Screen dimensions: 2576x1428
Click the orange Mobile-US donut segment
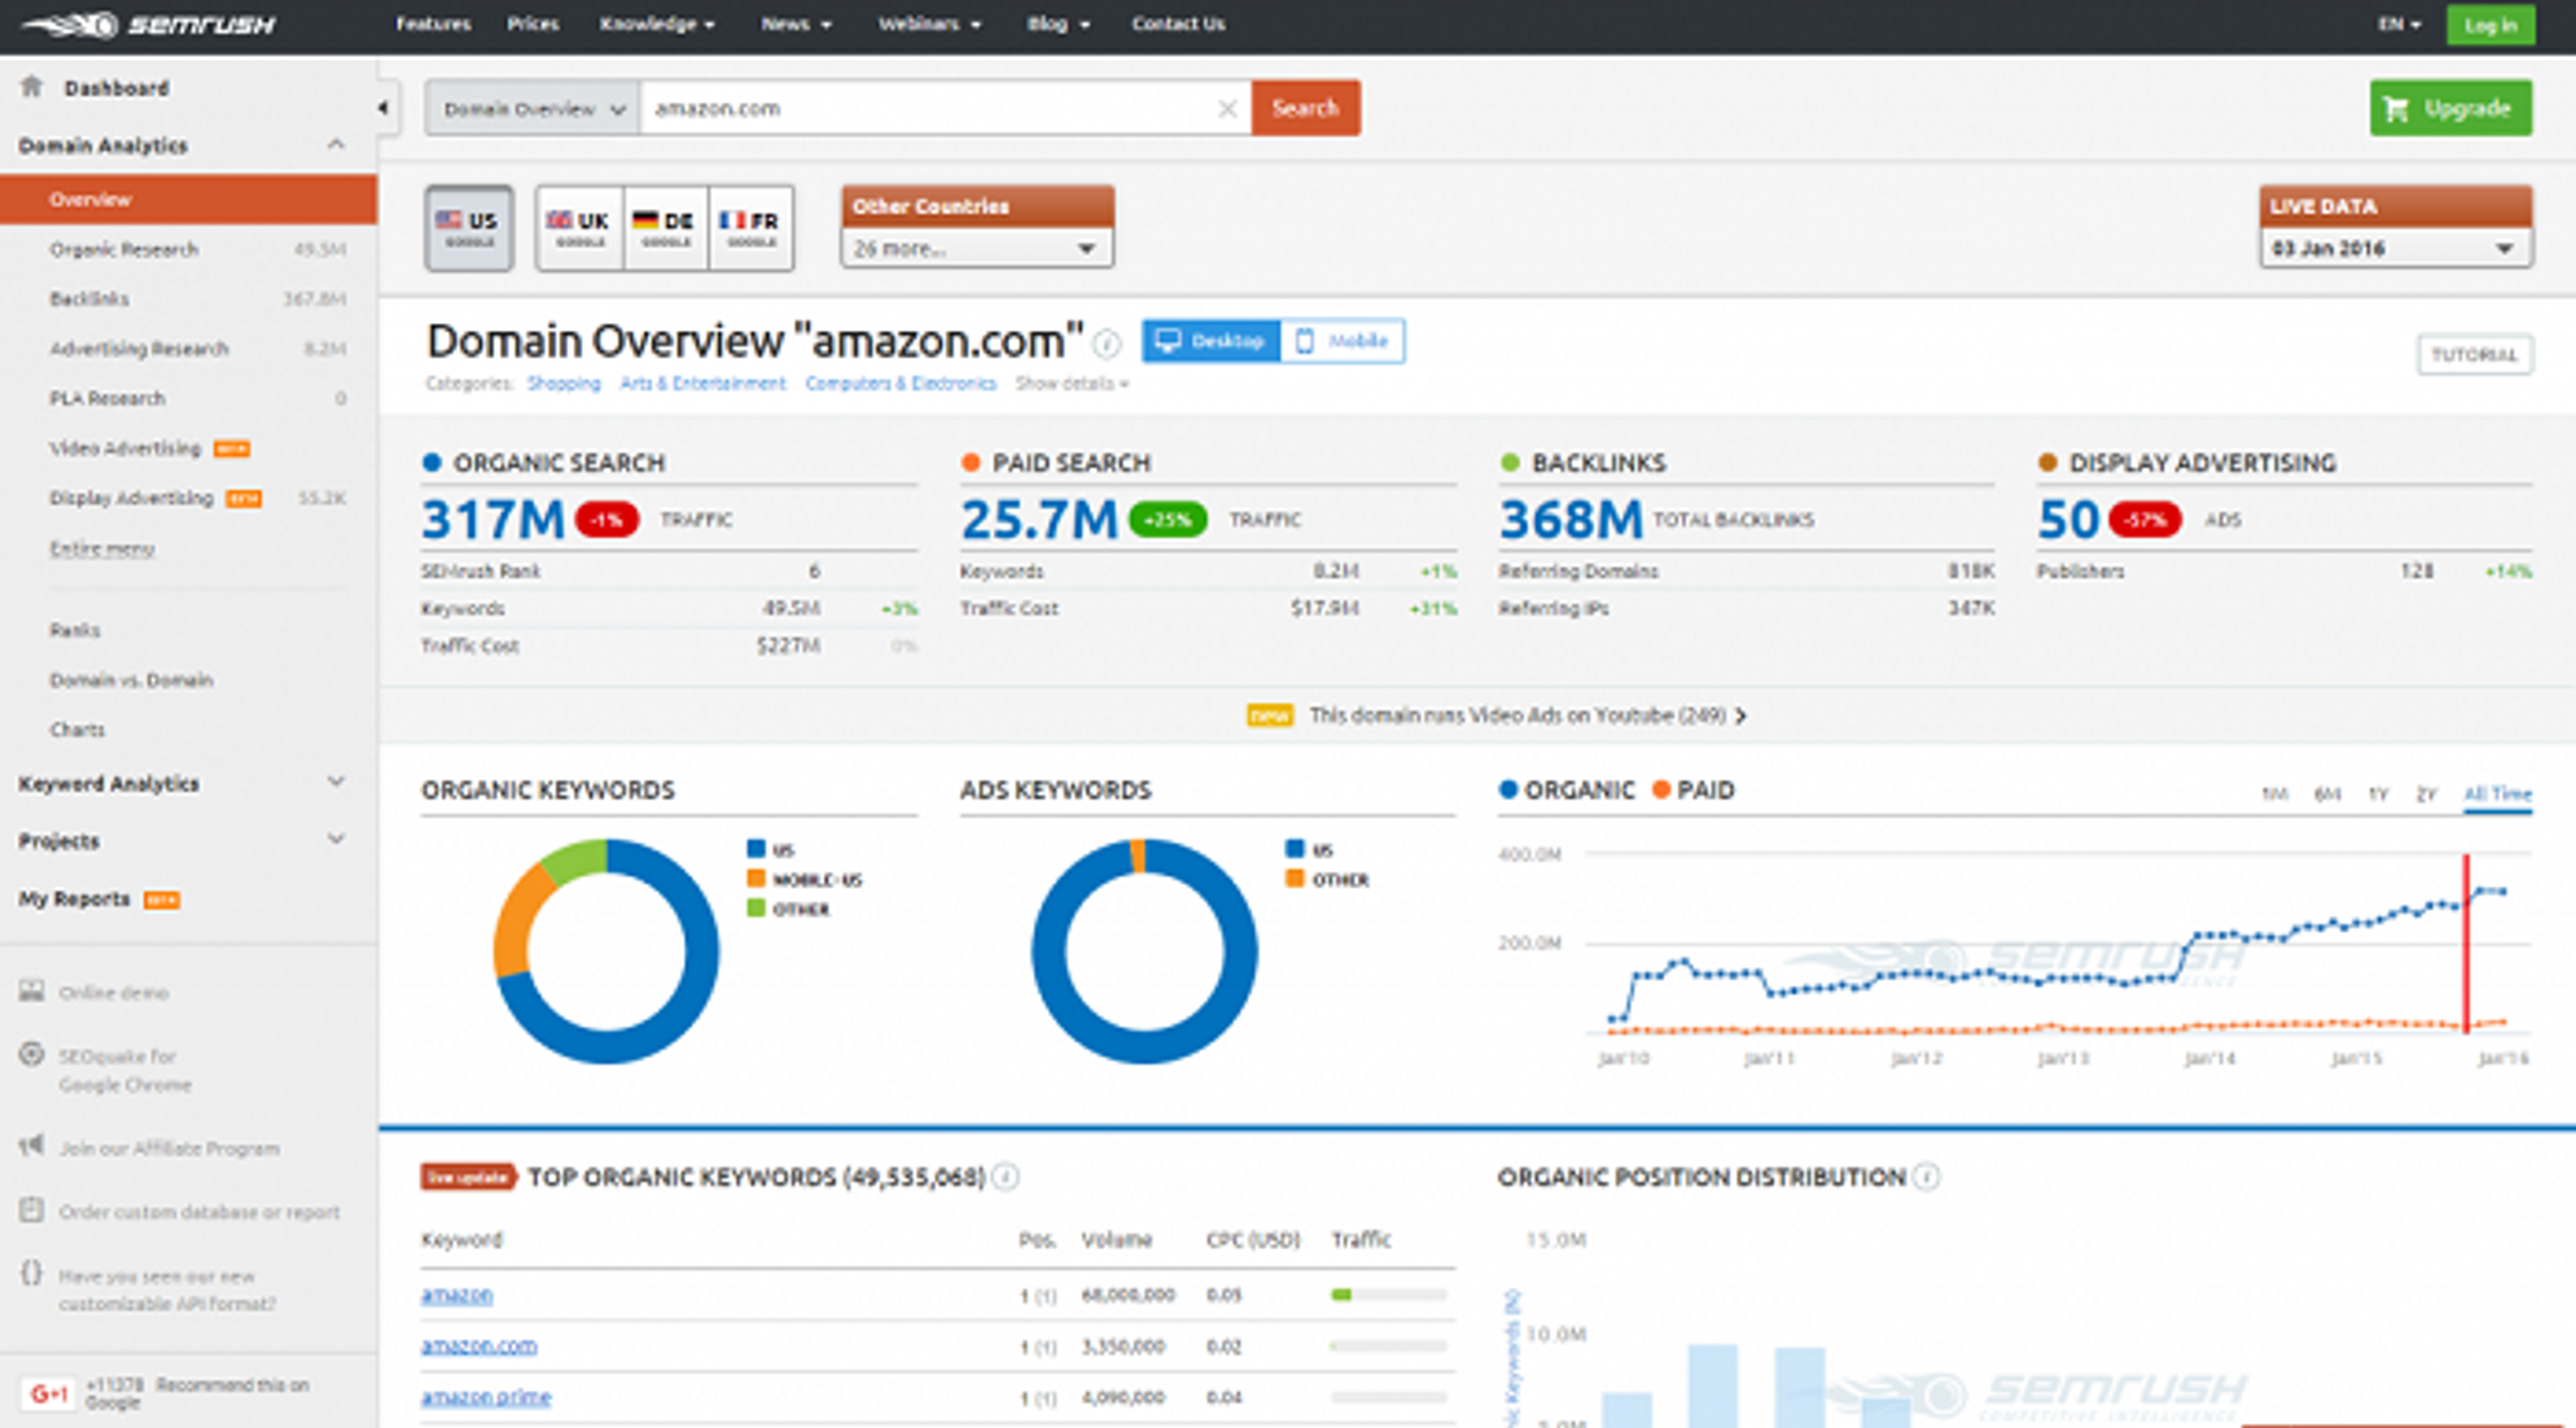520,920
